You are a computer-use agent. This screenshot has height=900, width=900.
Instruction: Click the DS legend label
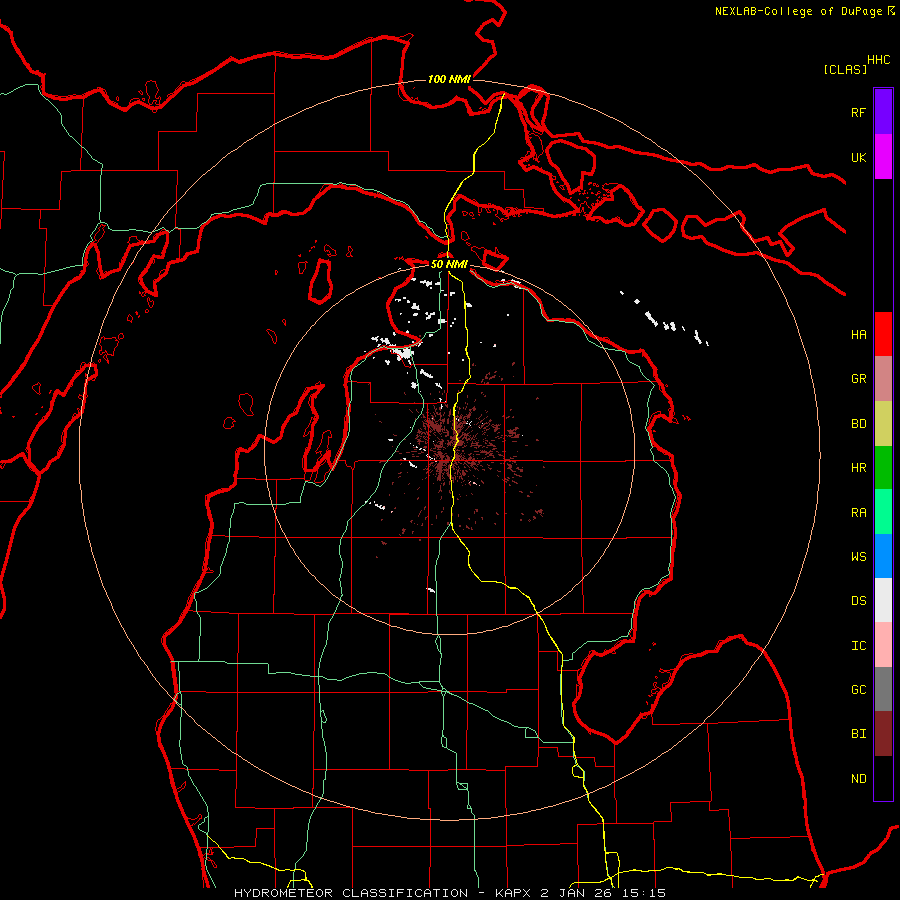[x=858, y=601]
